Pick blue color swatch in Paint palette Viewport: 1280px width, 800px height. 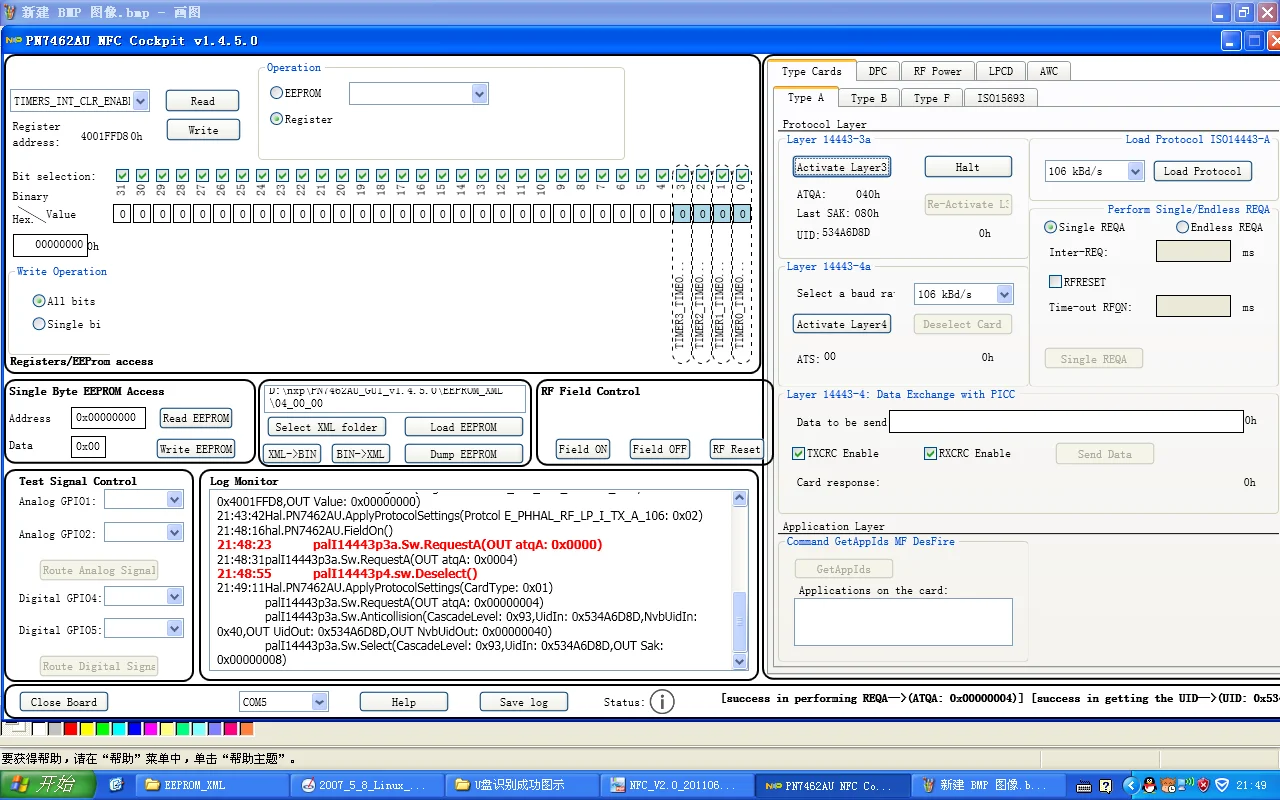pyautogui.click(x=134, y=728)
